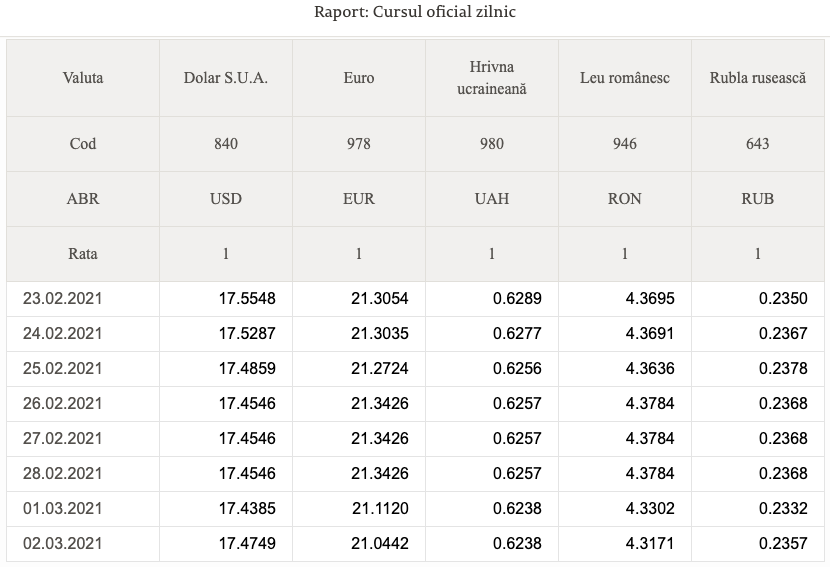
Task: Click the 02.03.2021 date cell
Action: click(83, 544)
